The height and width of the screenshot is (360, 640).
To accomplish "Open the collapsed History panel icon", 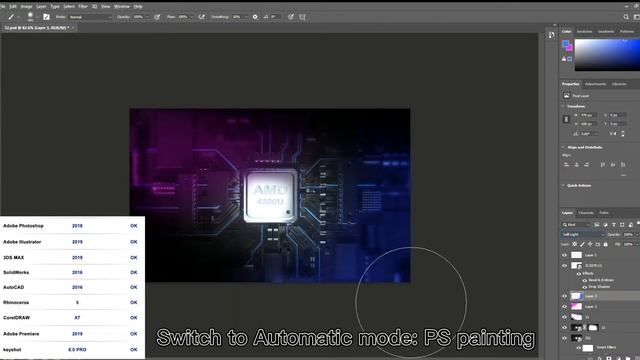I will pos(551,35).
